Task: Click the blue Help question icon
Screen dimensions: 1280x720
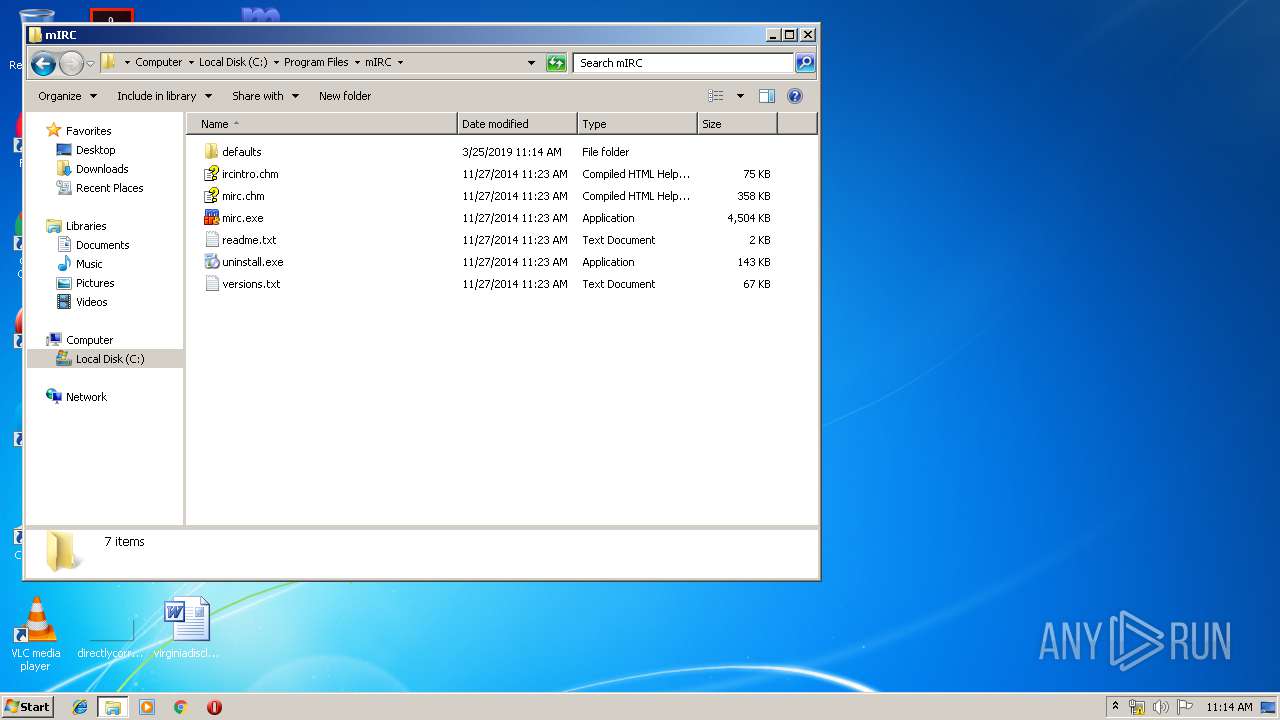Action: (795, 96)
